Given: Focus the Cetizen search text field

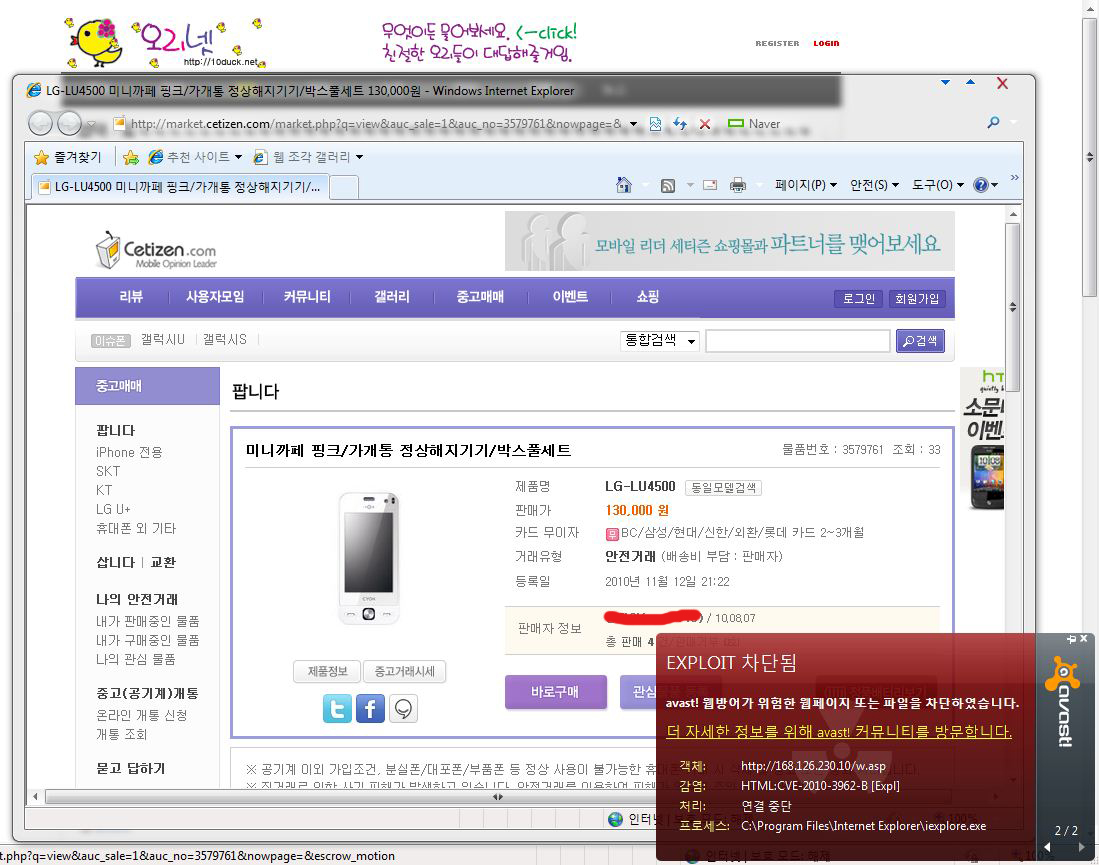Looking at the screenshot, I should click(798, 341).
